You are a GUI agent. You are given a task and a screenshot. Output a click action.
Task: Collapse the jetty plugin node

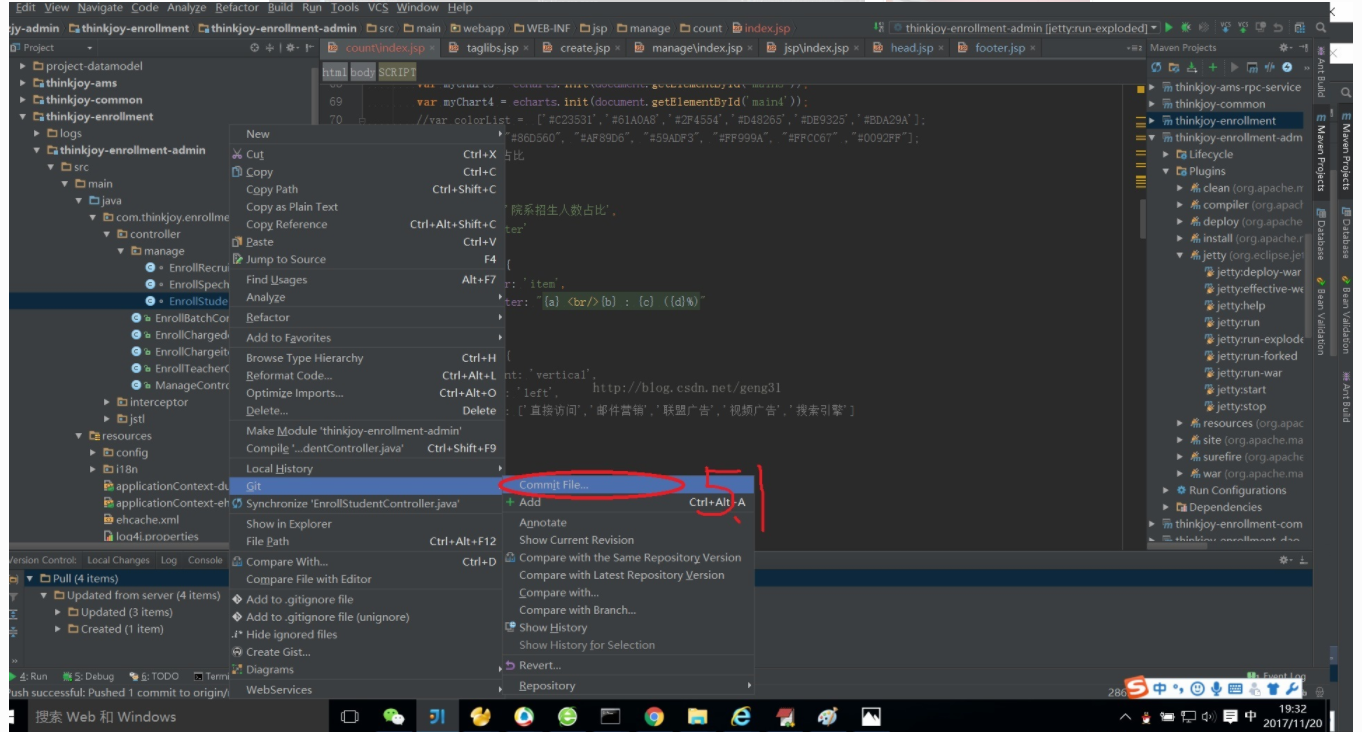point(1180,255)
